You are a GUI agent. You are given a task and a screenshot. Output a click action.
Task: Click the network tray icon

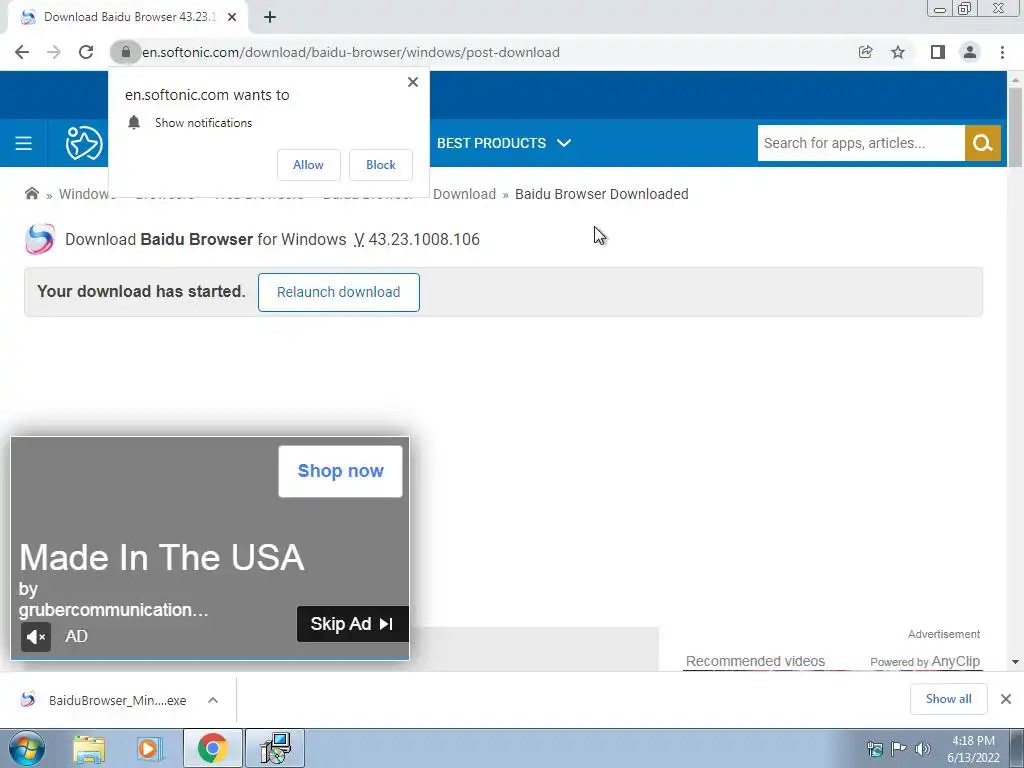(x=874, y=749)
